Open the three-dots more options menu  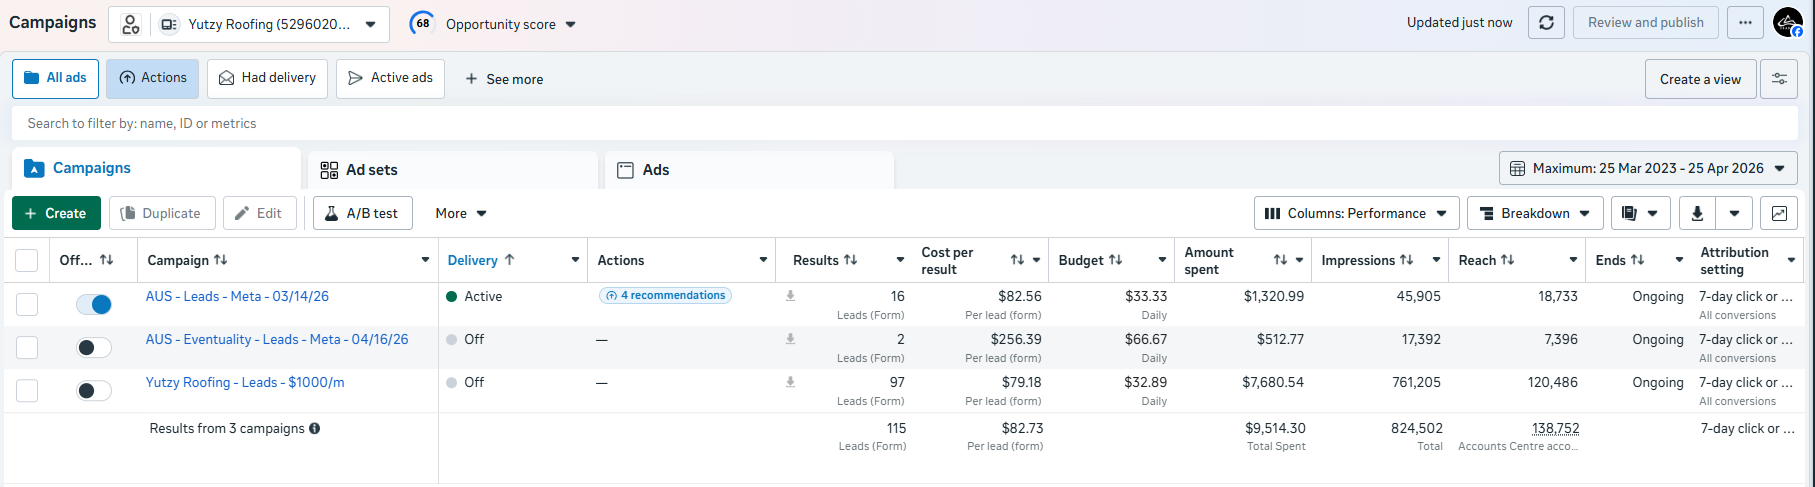tap(1745, 23)
